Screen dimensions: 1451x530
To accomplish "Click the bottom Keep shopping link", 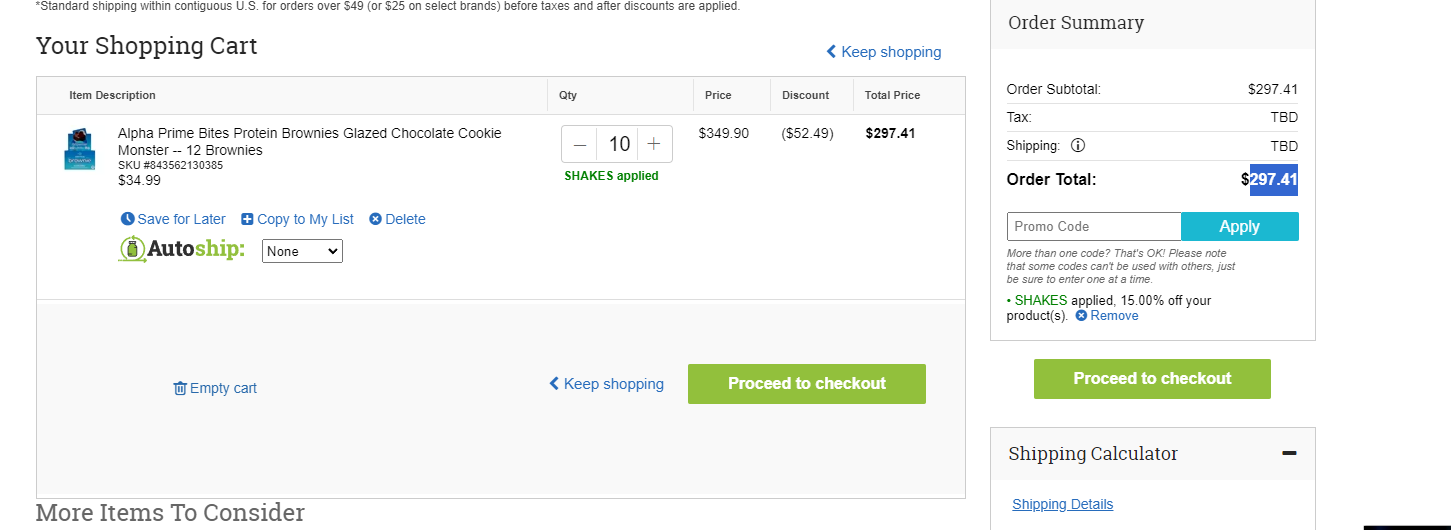I will point(606,384).
